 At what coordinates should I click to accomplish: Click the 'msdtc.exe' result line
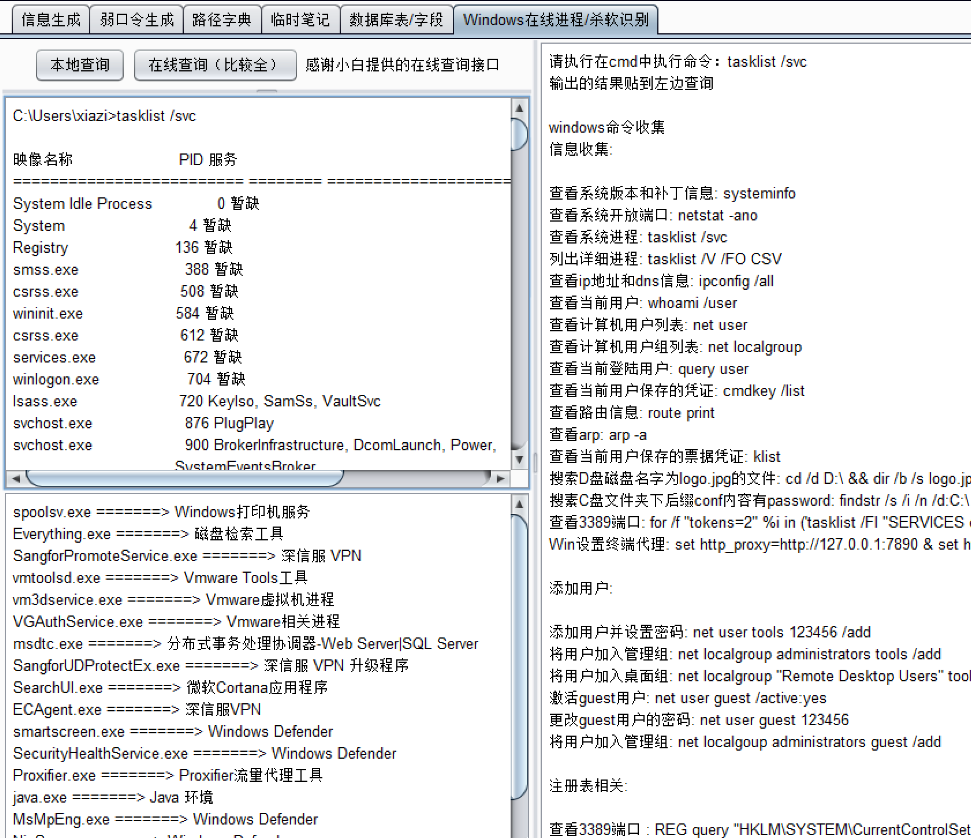[x=246, y=644]
